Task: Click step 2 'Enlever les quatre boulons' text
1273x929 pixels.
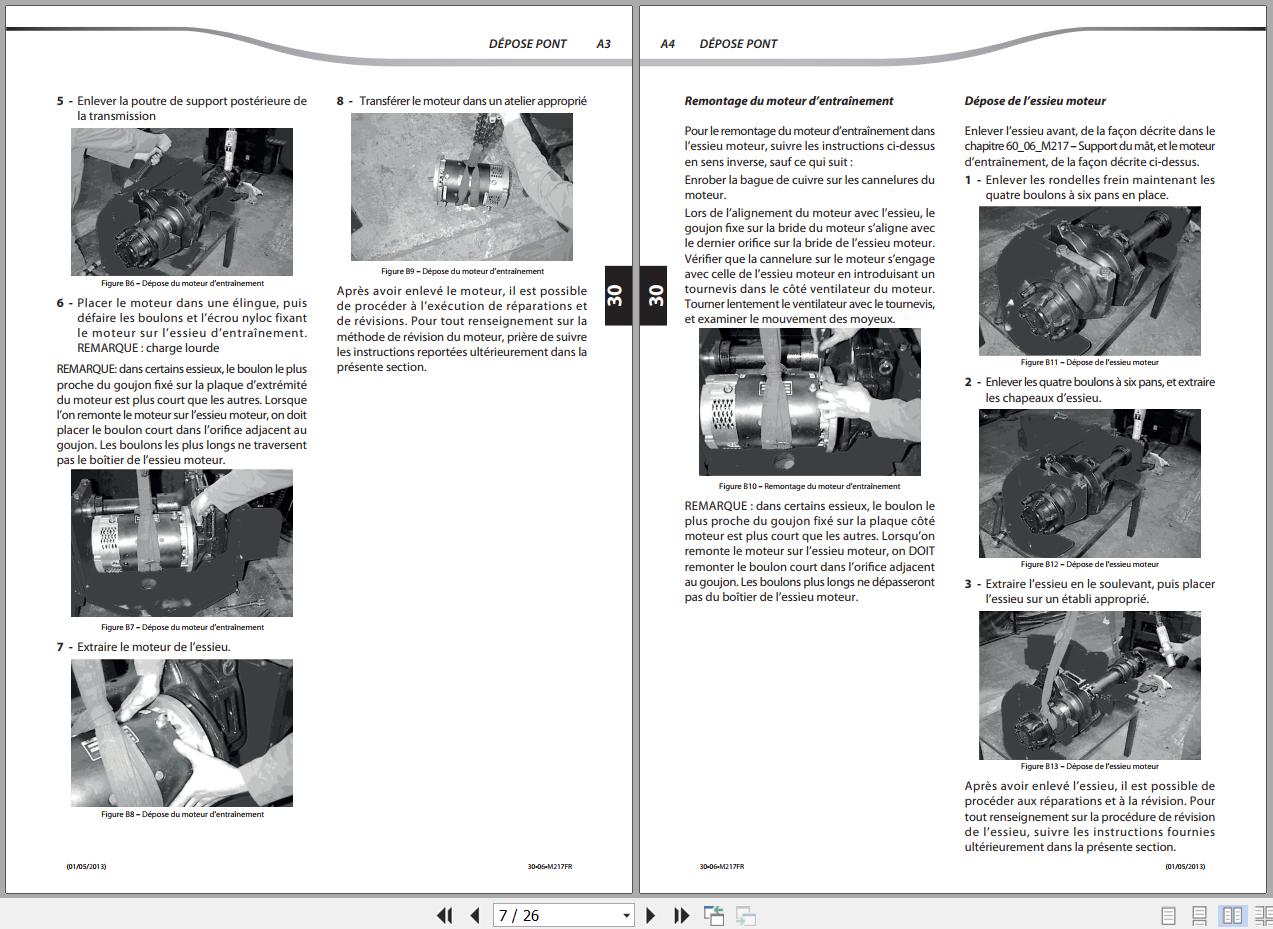Action: point(1090,390)
